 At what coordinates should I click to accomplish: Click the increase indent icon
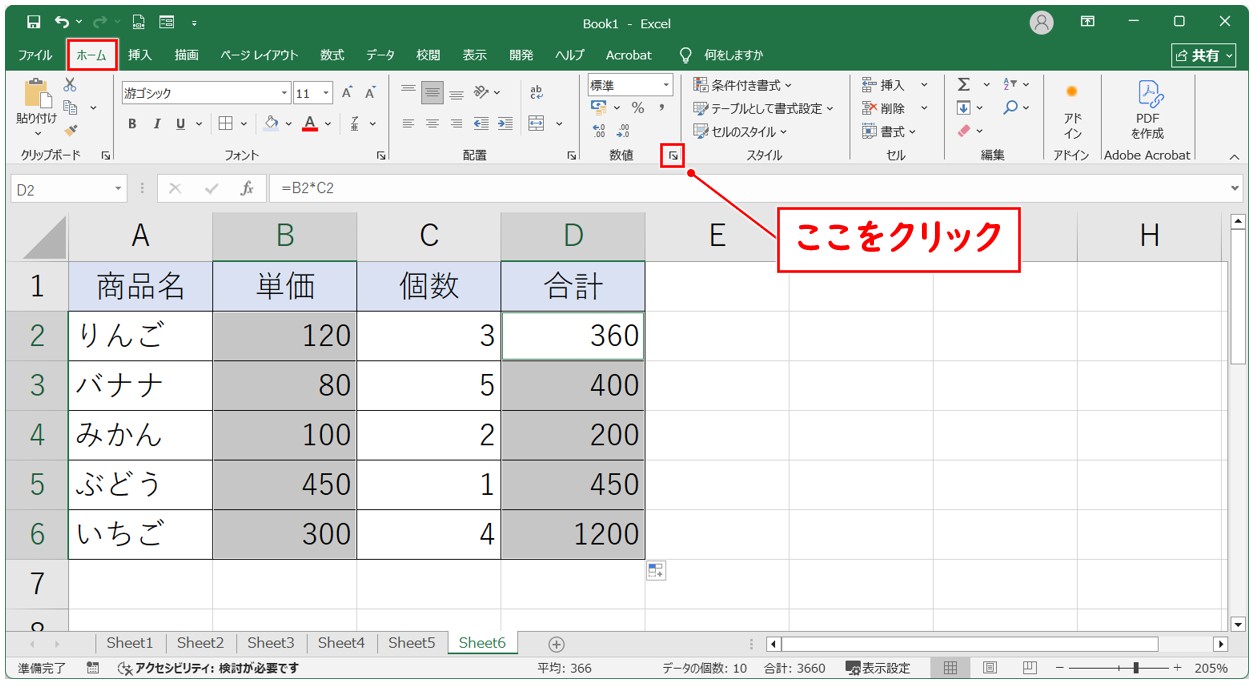[x=505, y=124]
